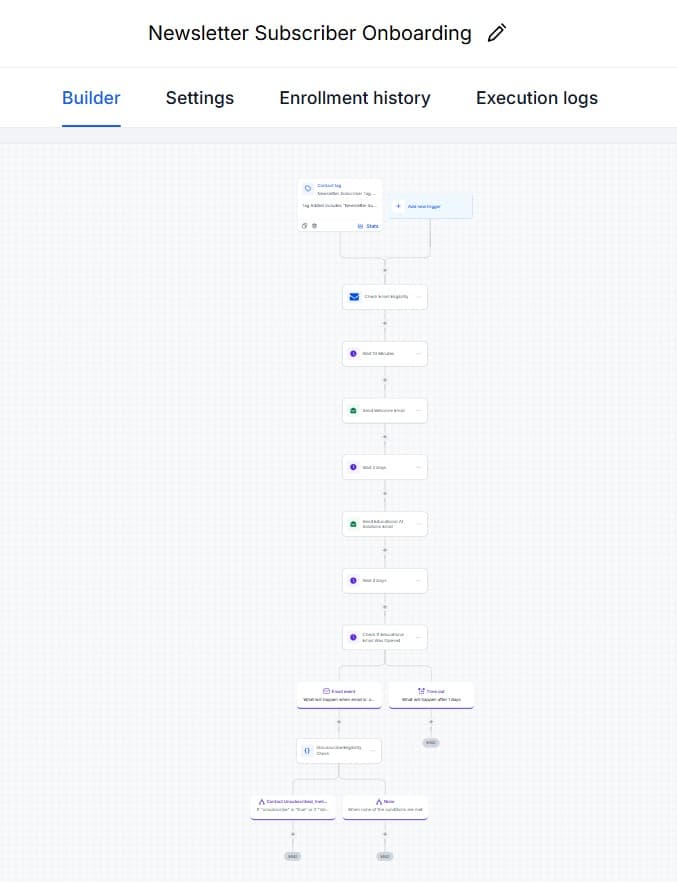Viewport: 677px width, 882px height.
Task: Open options on the first Wait 2 Days step
Action: point(418,467)
